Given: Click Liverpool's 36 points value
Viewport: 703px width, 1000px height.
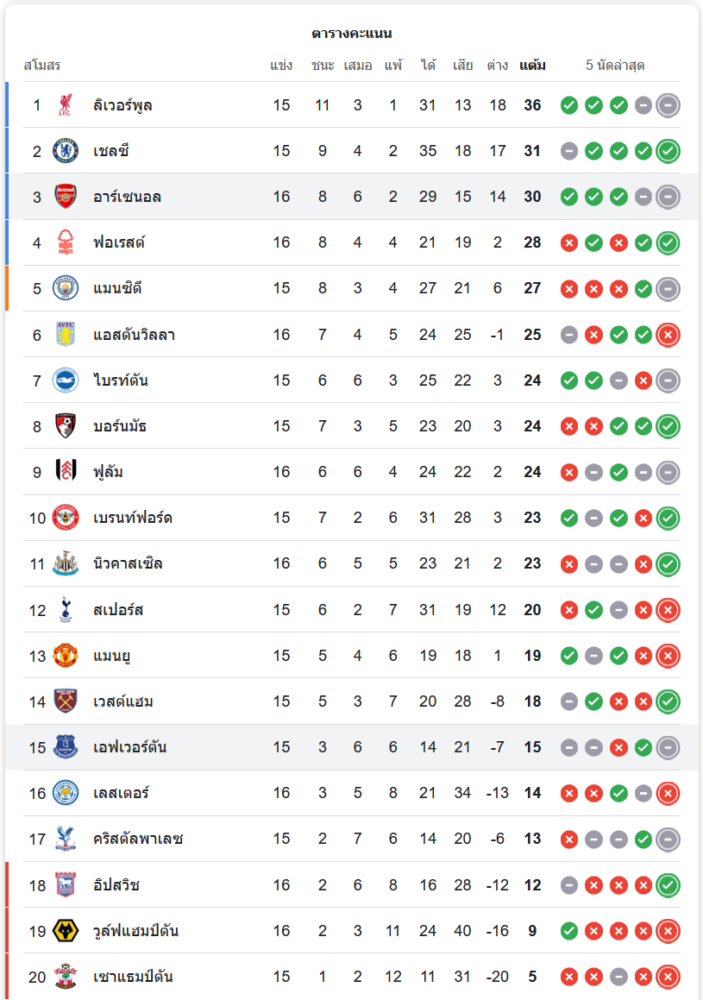Looking at the screenshot, I should (532, 105).
